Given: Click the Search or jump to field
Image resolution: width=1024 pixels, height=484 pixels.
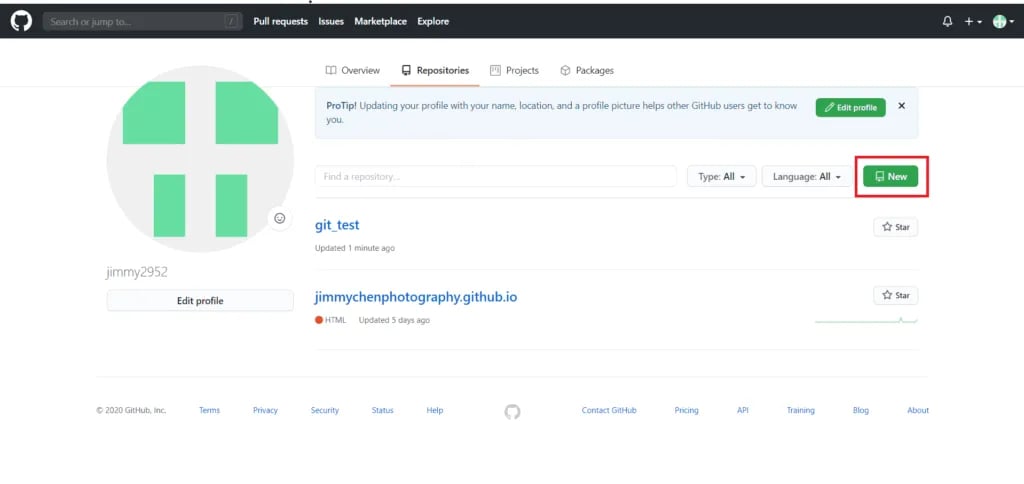Looking at the screenshot, I should [x=142, y=22].
